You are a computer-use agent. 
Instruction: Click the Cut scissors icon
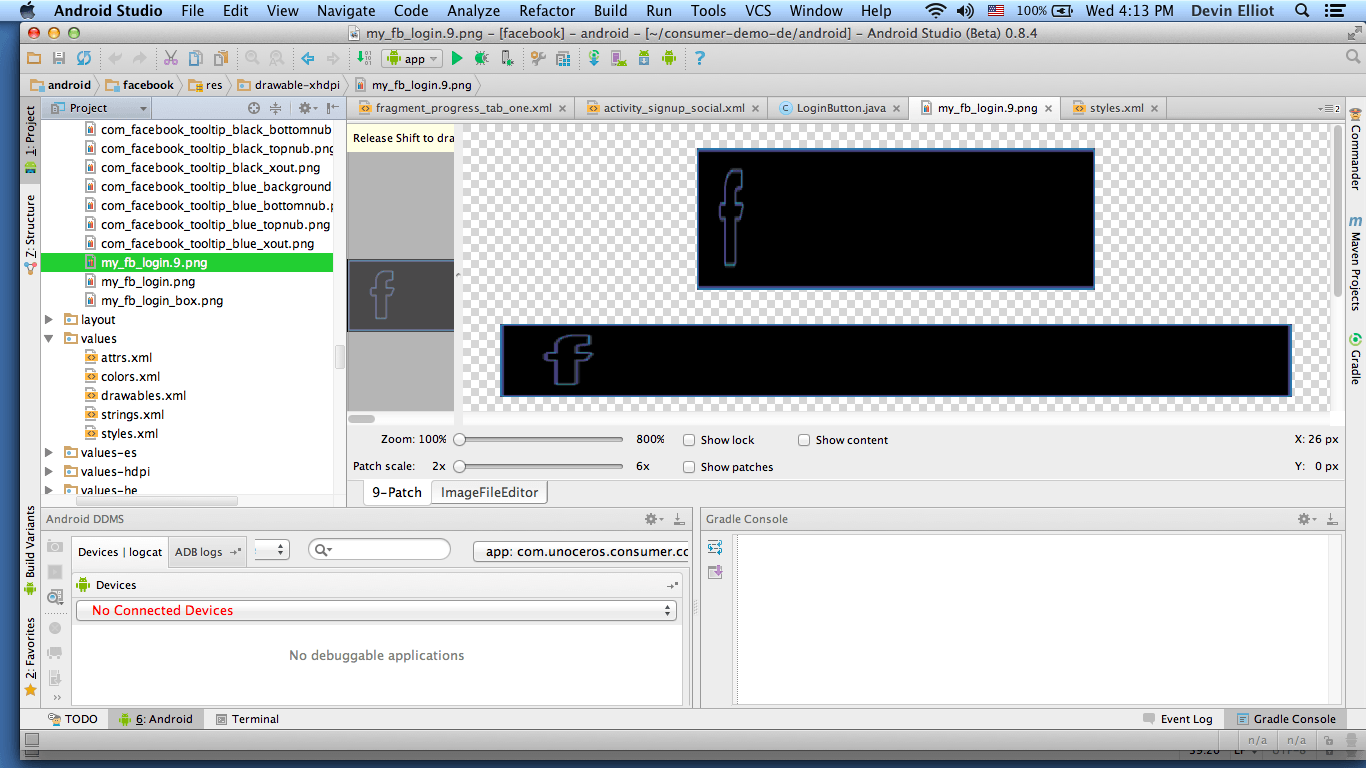tap(171, 59)
